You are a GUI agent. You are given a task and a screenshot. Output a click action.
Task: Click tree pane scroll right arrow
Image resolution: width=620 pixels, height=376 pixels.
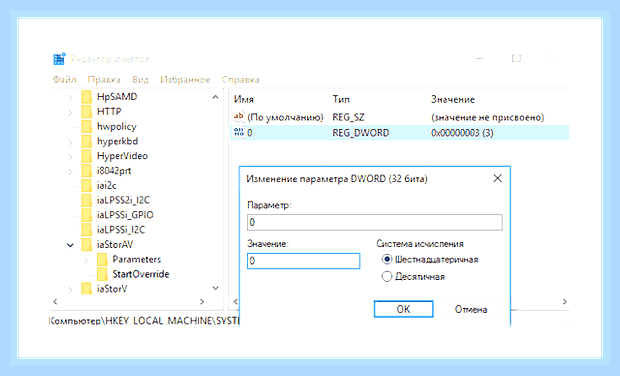click(x=202, y=301)
